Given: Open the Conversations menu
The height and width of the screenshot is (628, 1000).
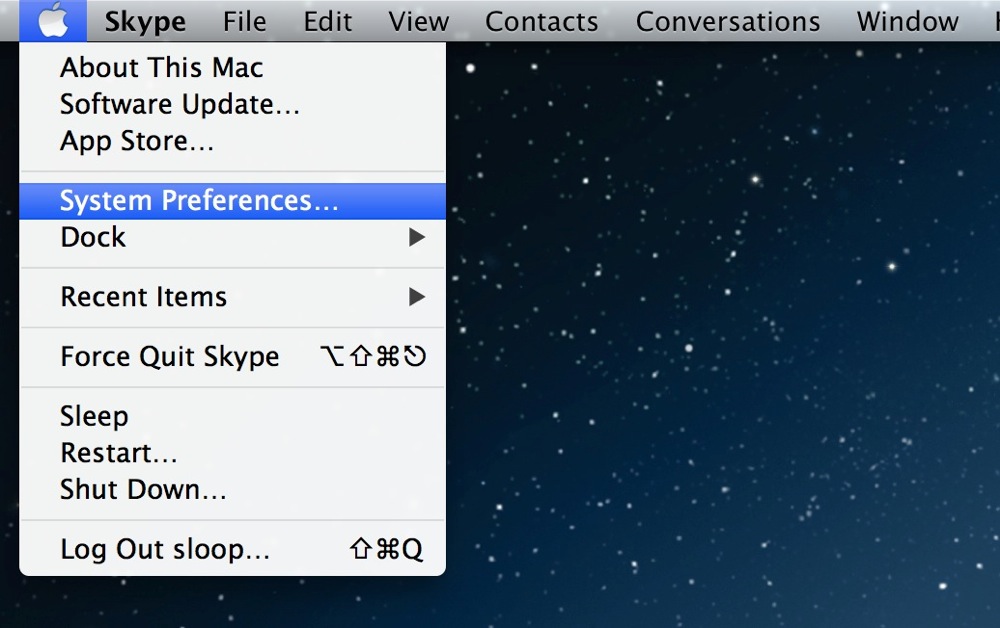Looking at the screenshot, I should [x=728, y=22].
